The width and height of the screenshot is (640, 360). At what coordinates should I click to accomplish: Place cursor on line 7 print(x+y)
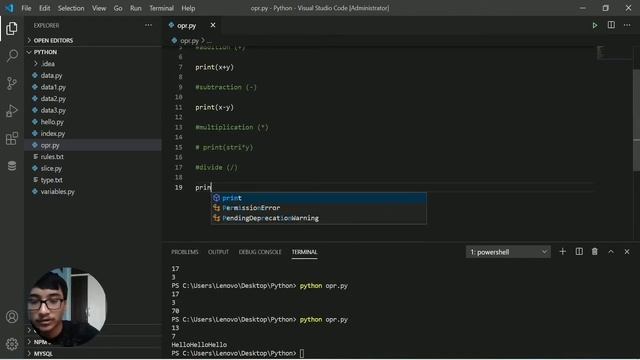214,67
